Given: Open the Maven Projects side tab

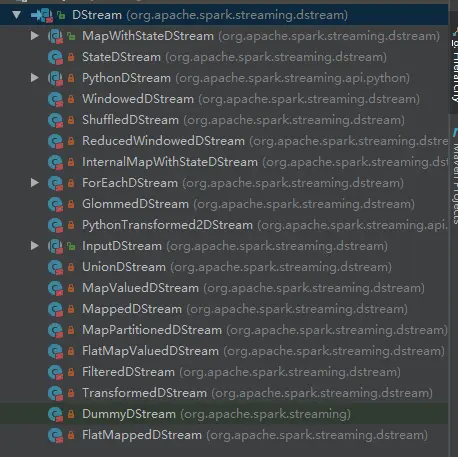Looking at the screenshot, I should [455, 177].
